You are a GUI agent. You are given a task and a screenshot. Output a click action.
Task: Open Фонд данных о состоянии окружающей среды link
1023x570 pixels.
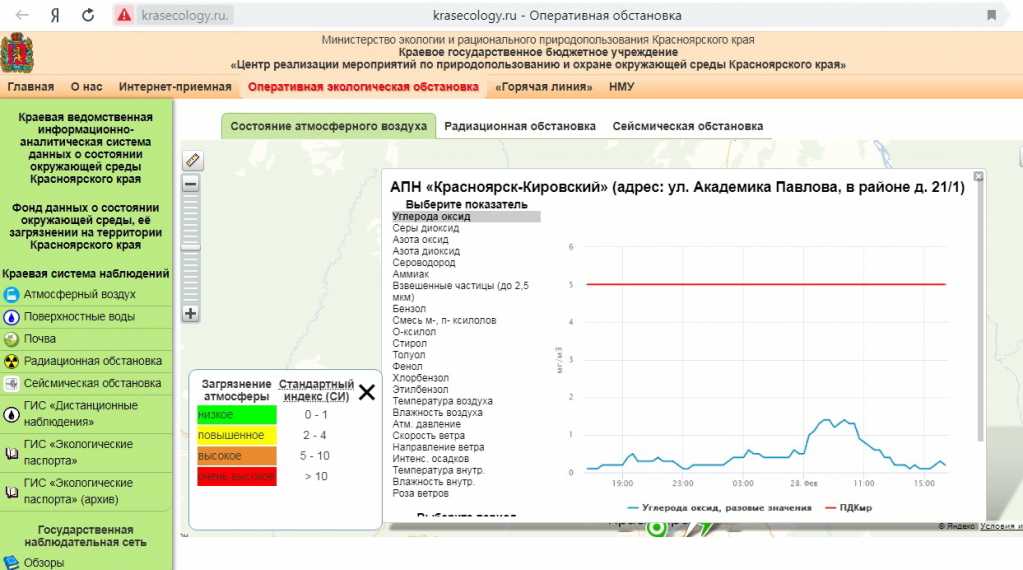pyautogui.click(x=85, y=226)
